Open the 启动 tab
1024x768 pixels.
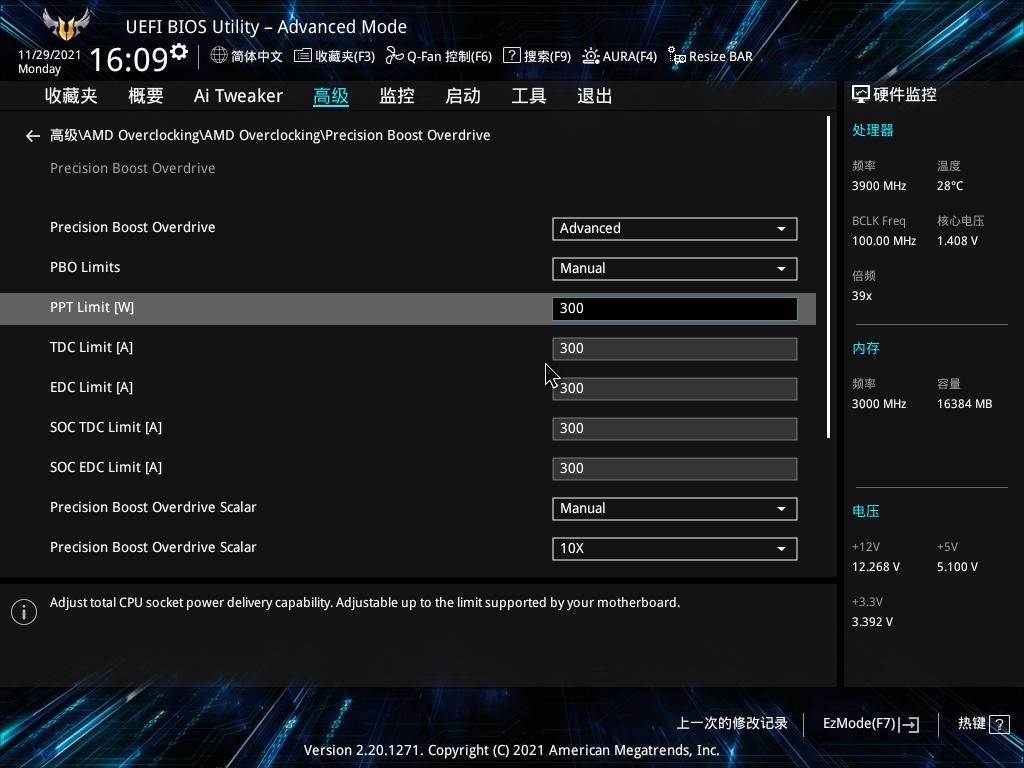[x=463, y=96]
